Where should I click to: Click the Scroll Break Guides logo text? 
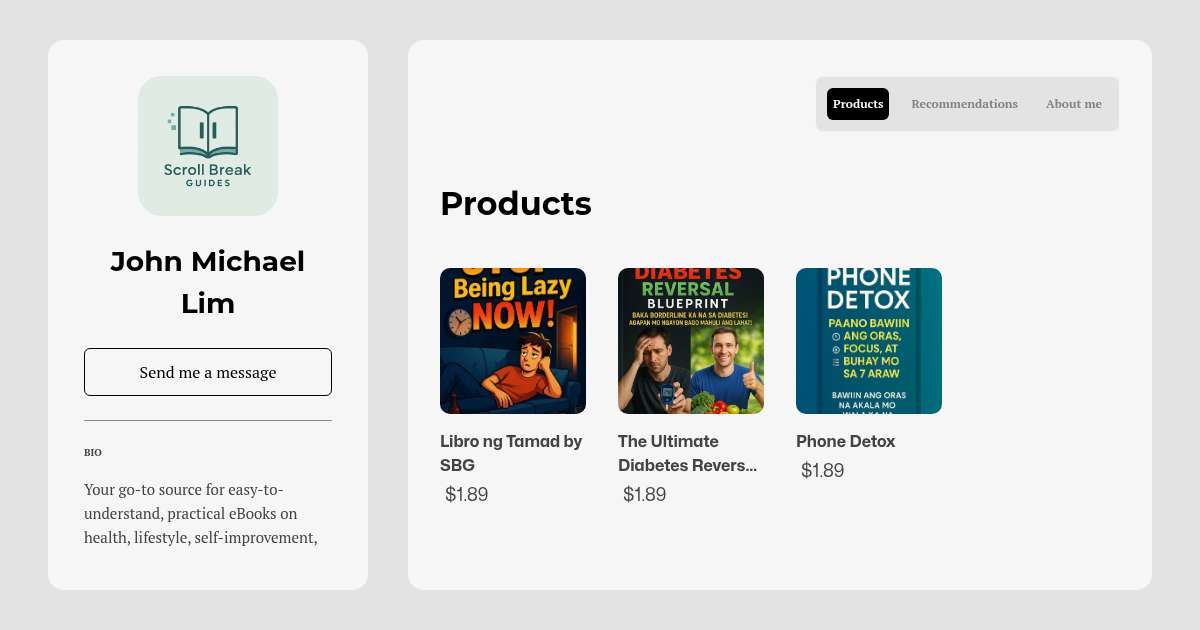click(x=208, y=174)
